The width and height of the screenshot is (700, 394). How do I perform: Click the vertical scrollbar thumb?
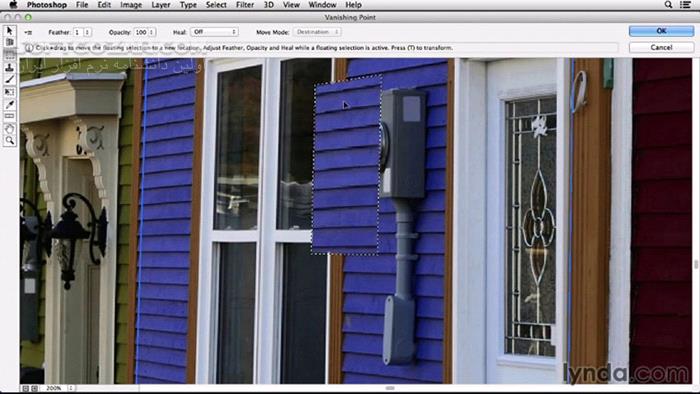pos(696,264)
